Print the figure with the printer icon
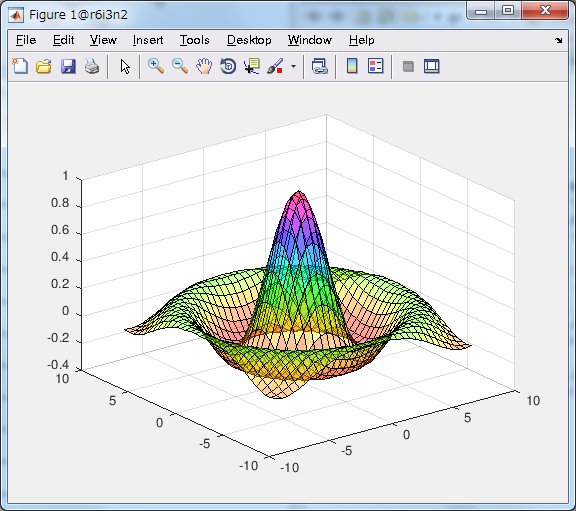576x511 pixels. 92,66
